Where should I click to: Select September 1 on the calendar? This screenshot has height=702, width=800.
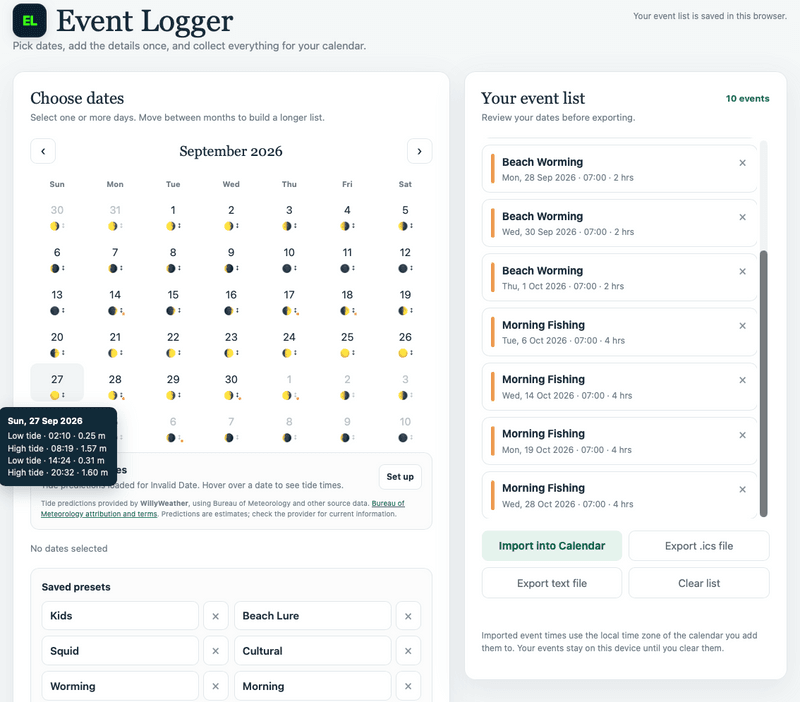coord(173,217)
